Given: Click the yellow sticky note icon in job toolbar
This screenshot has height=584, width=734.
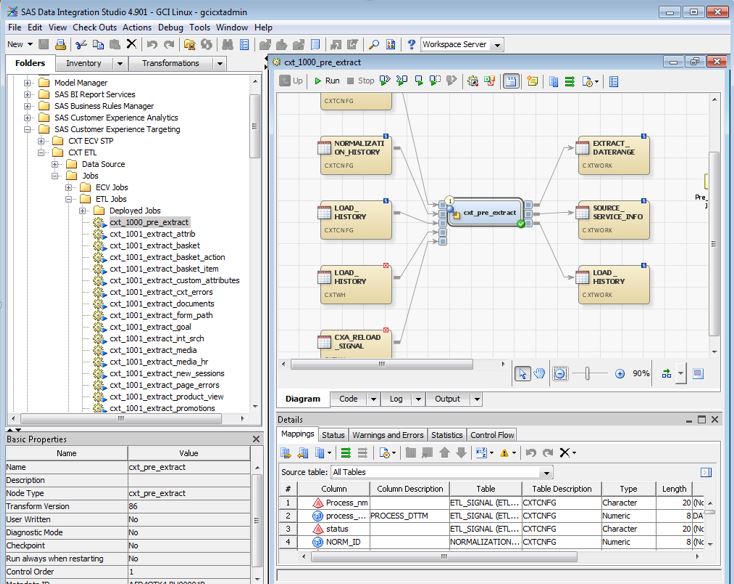Looking at the screenshot, I should point(532,81).
